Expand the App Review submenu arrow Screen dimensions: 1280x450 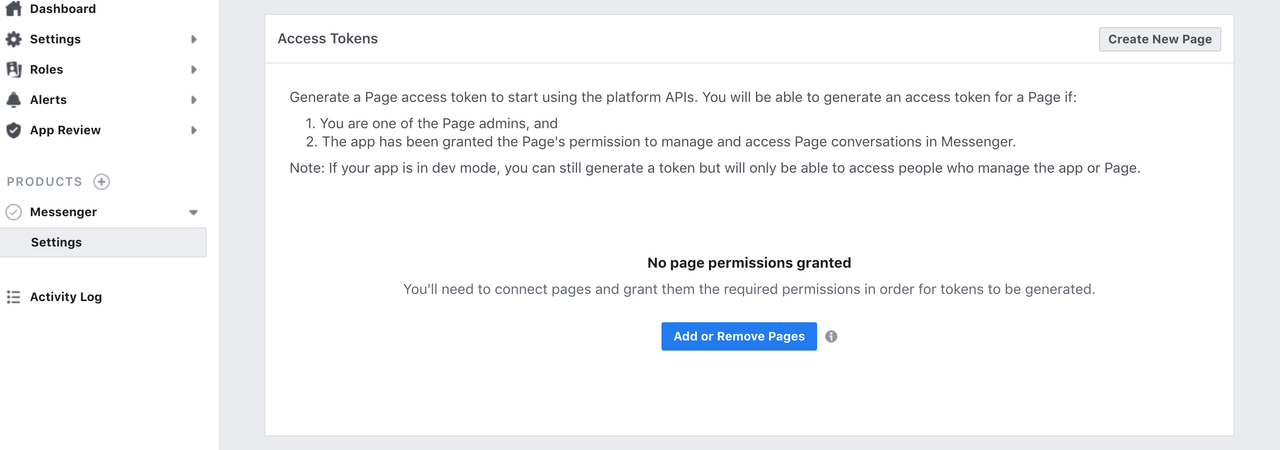pos(194,130)
